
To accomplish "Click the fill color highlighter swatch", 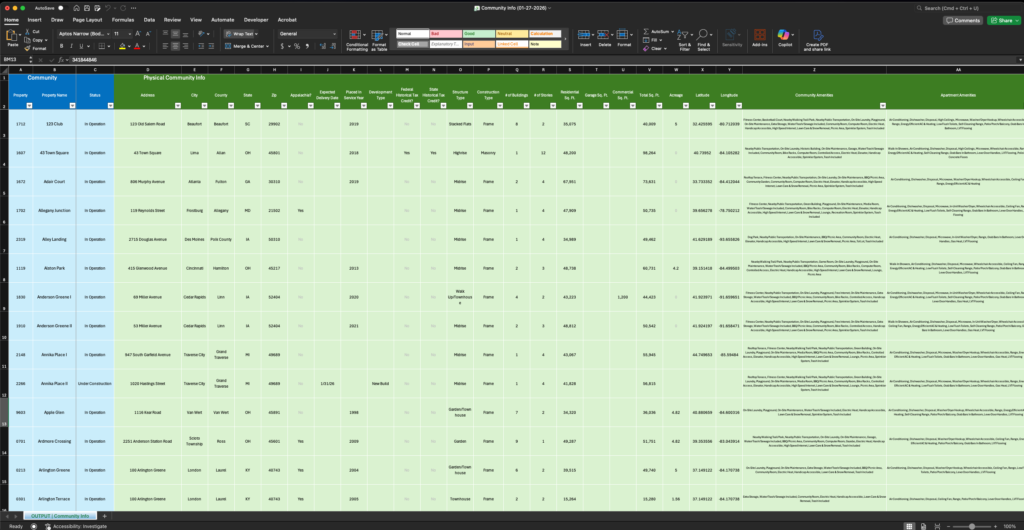I will 122,46.
